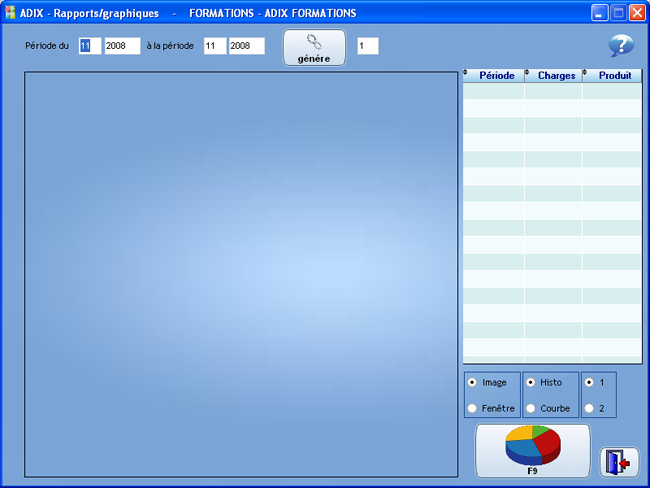Click the Période du label
The width and height of the screenshot is (650, 488).
[47, 46]
